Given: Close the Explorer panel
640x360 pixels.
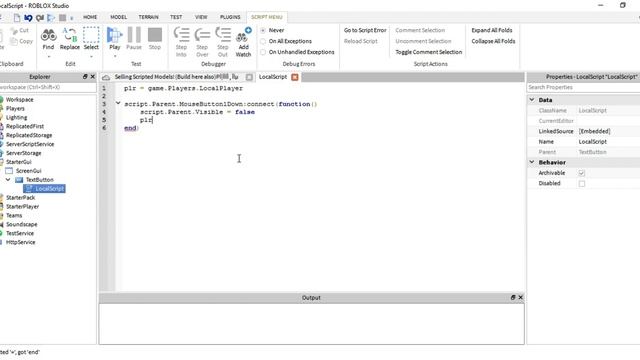Looking at the screenshot, I should coord(93,77).
